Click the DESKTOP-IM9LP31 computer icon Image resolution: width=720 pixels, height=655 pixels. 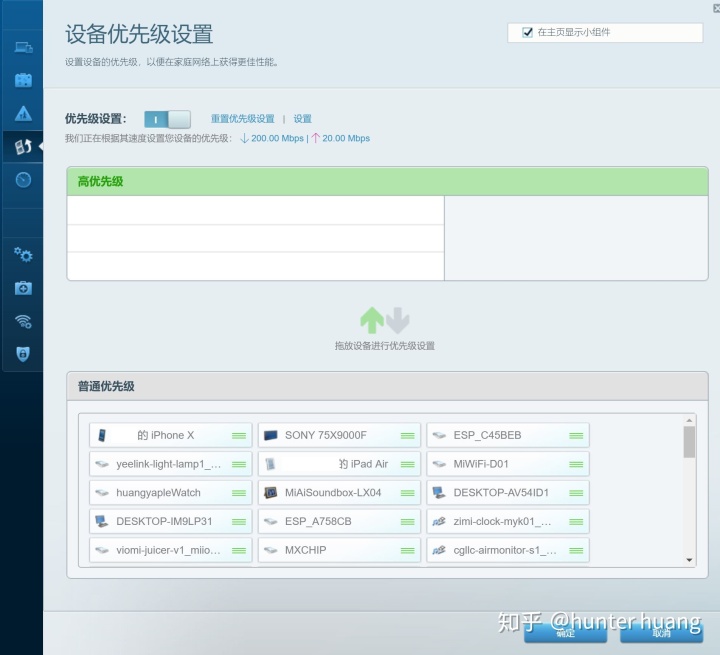pyautogui.click(x=101, y=521)
